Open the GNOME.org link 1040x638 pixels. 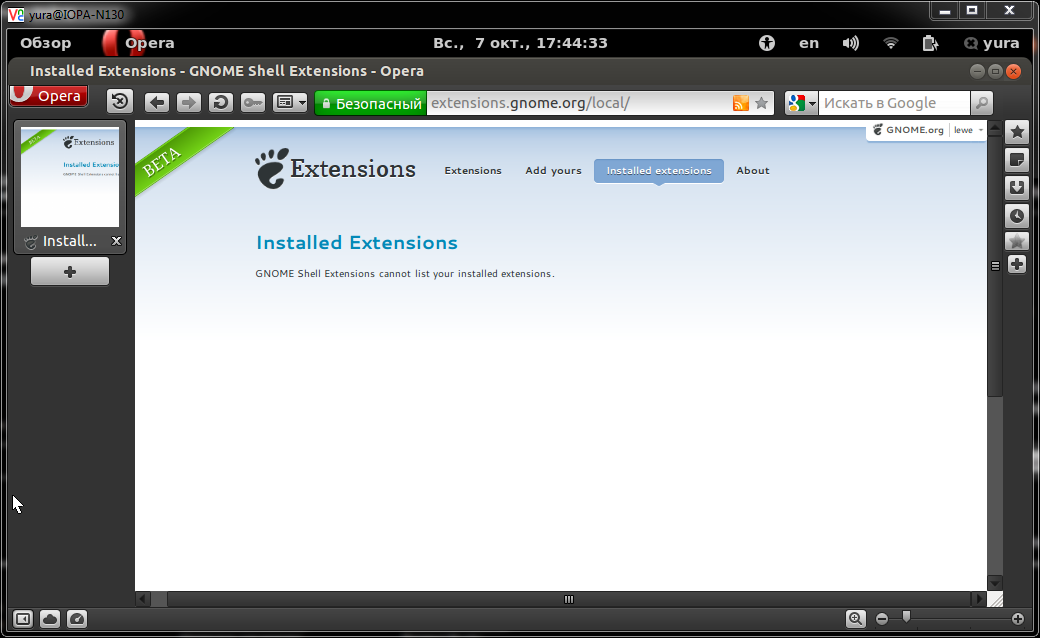(x=908, y=130)
